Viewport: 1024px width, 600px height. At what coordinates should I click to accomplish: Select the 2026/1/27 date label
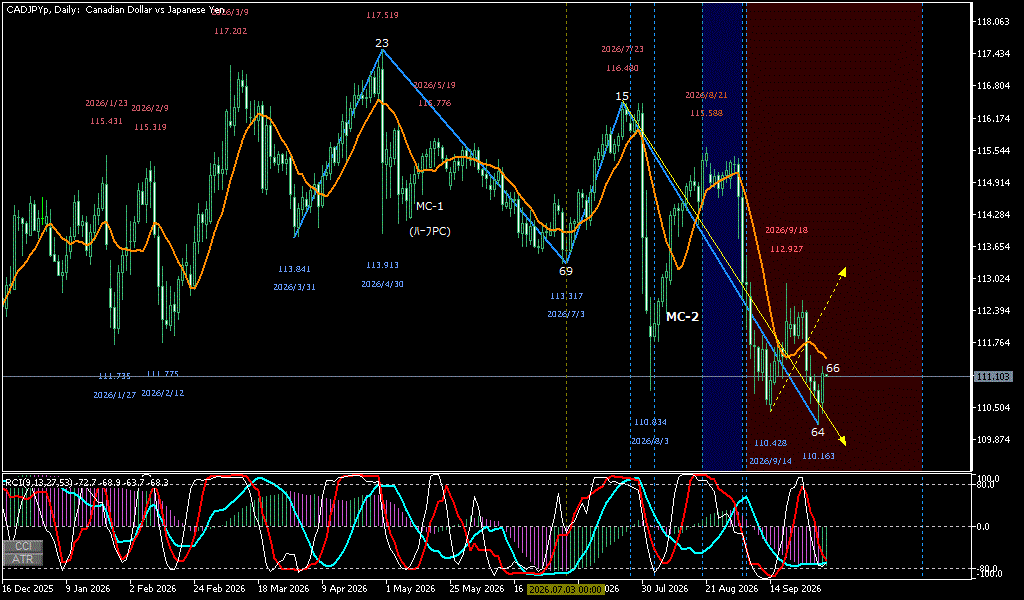pyautogui.click(x=114, y=395)
